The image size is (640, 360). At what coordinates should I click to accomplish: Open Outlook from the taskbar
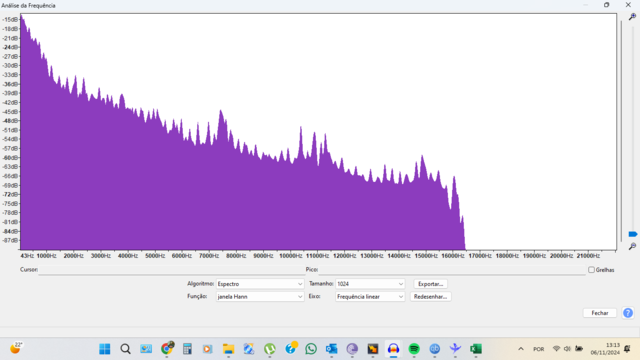click(331, 349)
